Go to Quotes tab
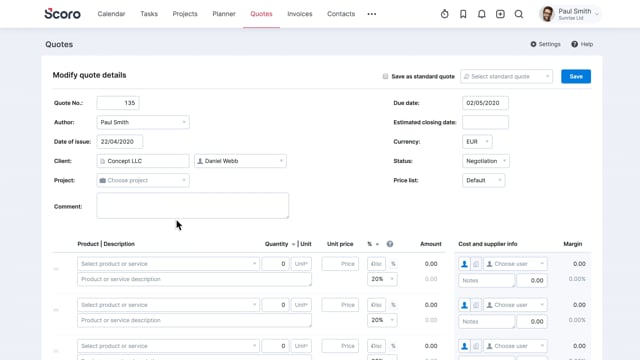 [x=261, y=14]
